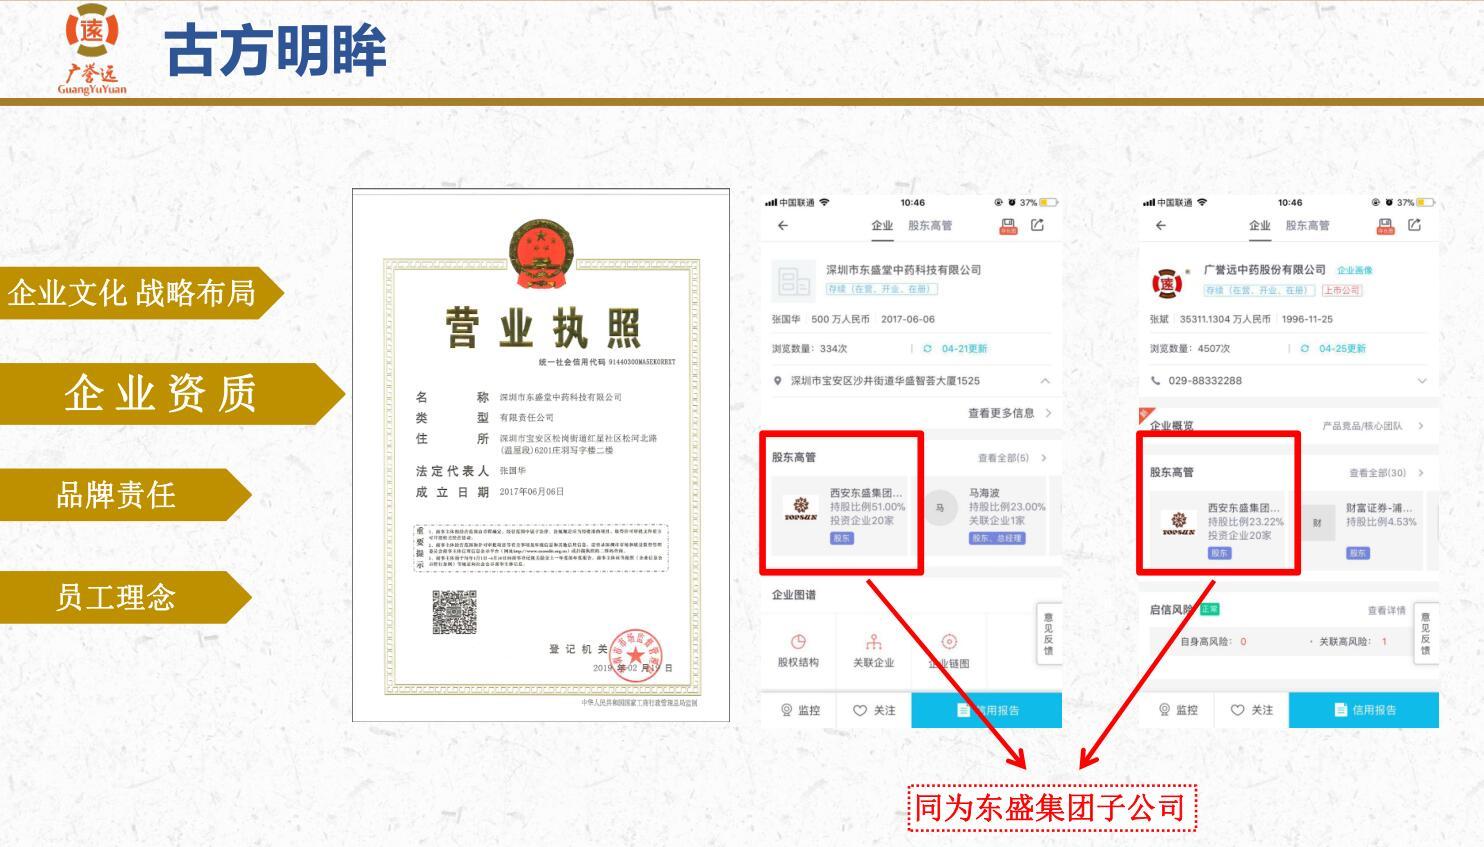Image resolution: width=1484 pixels, height=847 pixels.
Task: Open 查看全部(30) shareholders list
Action: [1386, 473]
